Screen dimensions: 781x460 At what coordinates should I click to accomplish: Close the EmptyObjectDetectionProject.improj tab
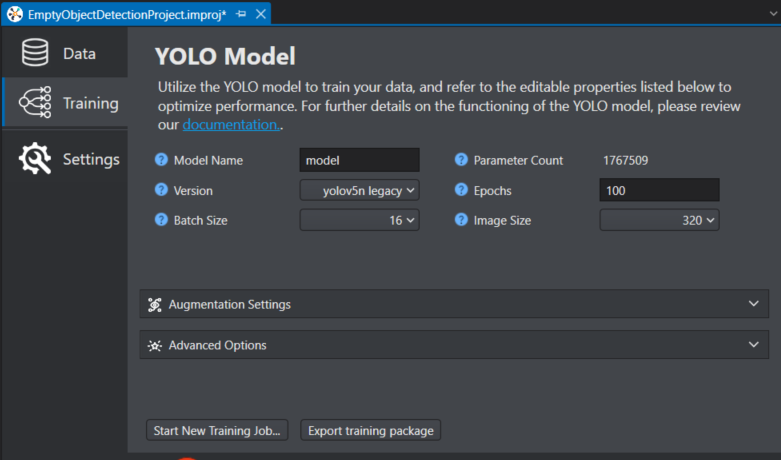coord(260,14)
